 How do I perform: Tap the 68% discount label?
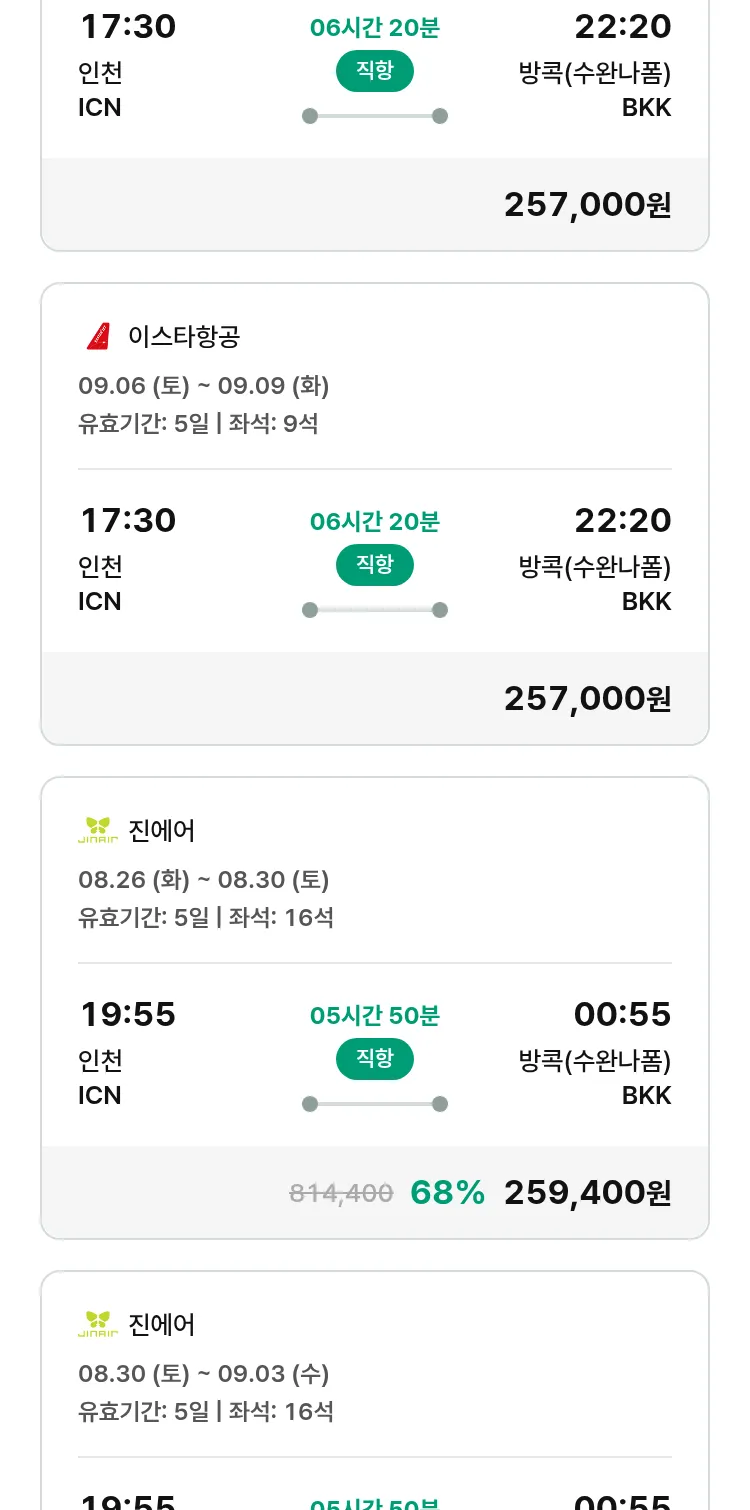coord(447,1192)
